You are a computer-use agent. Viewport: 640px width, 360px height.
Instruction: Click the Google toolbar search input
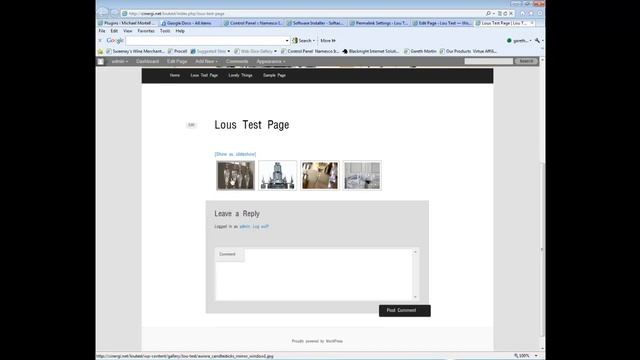click(x=205, y=40)
